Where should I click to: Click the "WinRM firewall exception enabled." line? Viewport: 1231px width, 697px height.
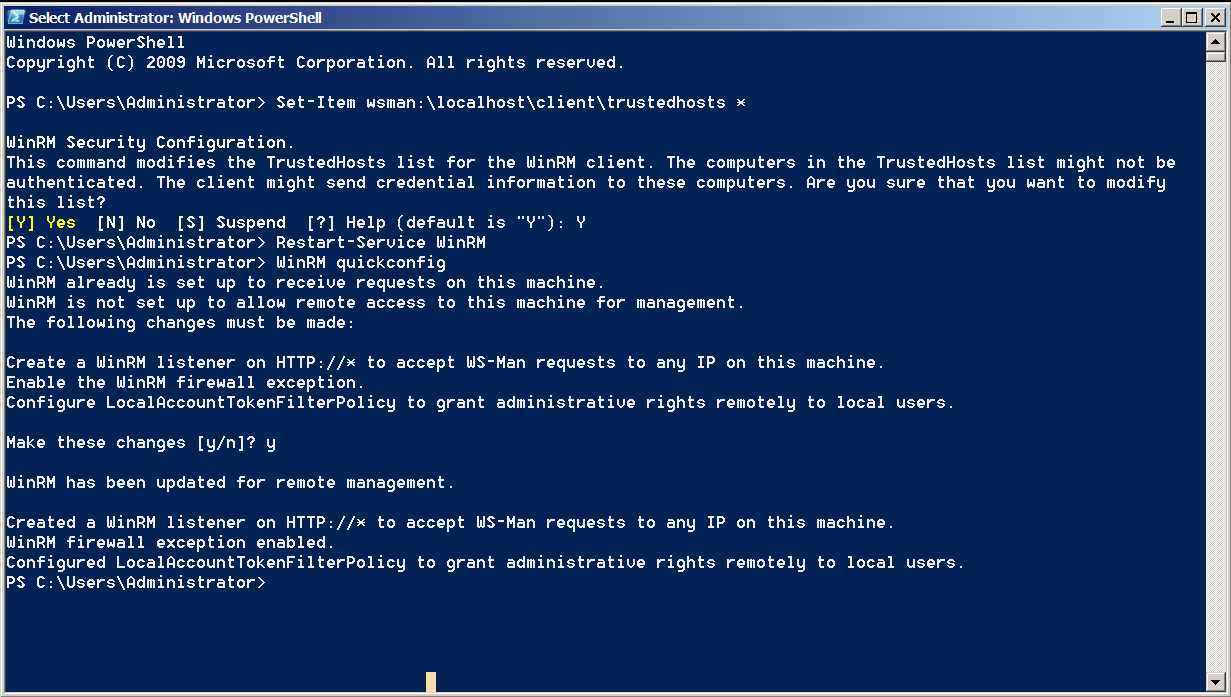(169, 543)
